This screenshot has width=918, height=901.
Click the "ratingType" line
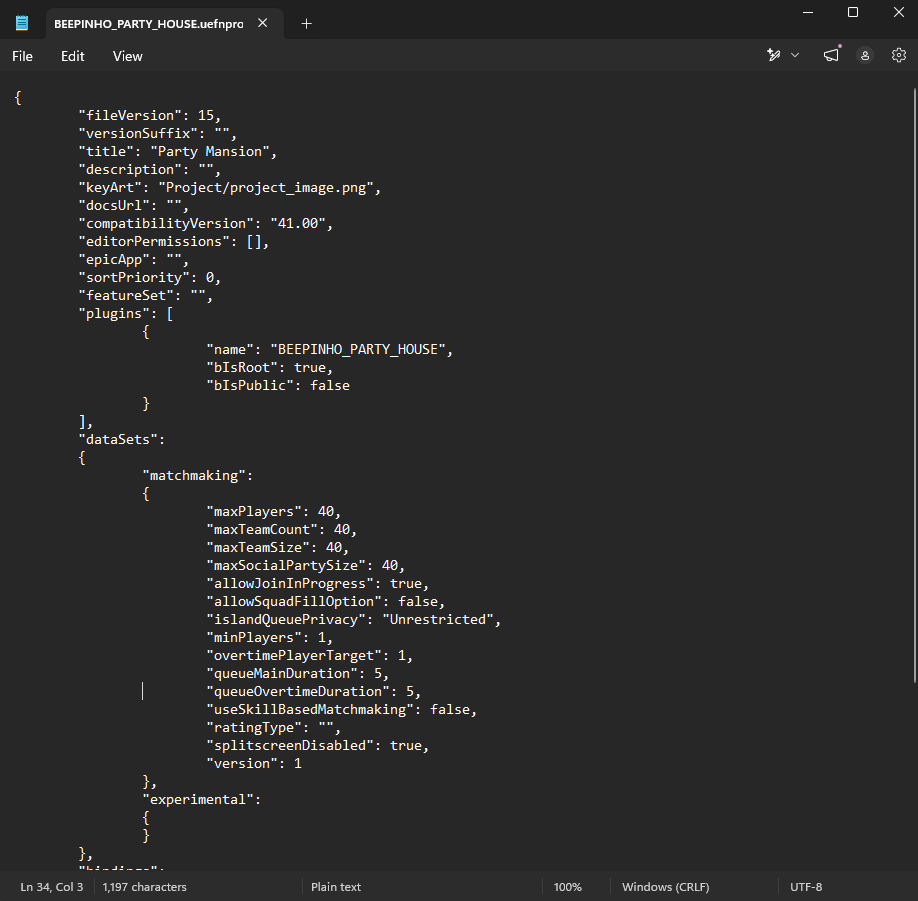[273, 728]
